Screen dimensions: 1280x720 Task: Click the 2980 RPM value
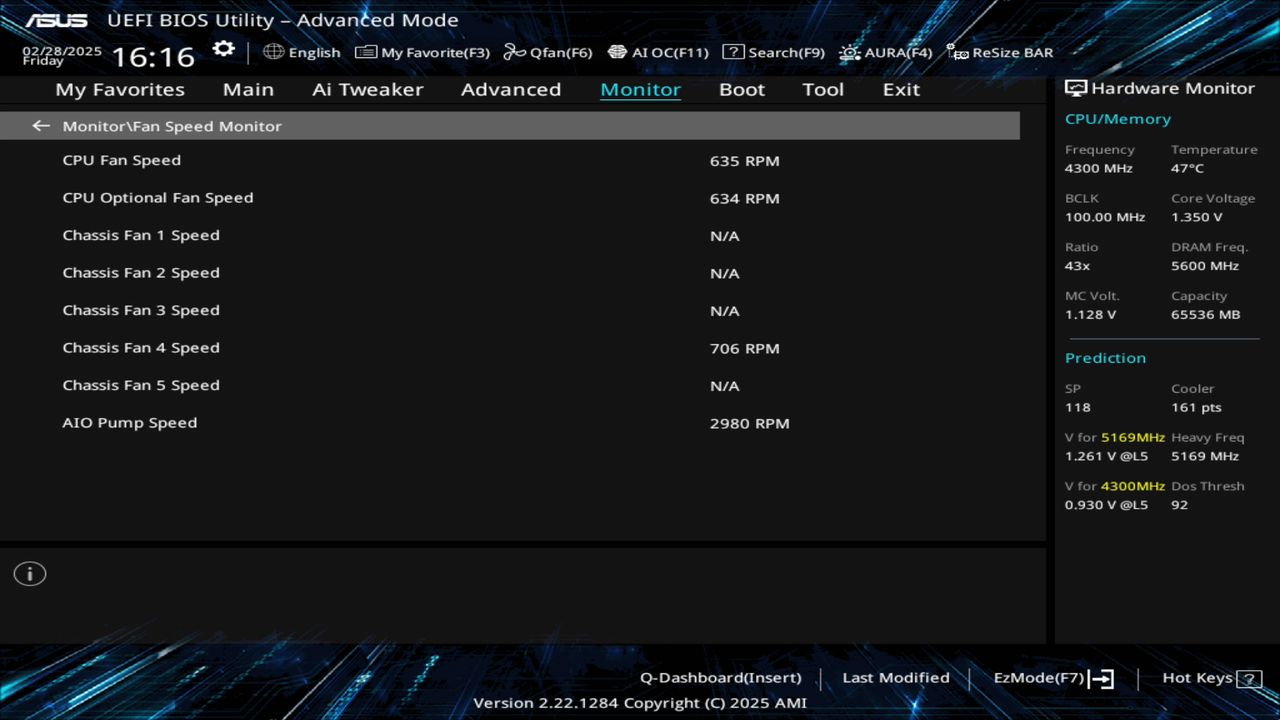point(749,423)
